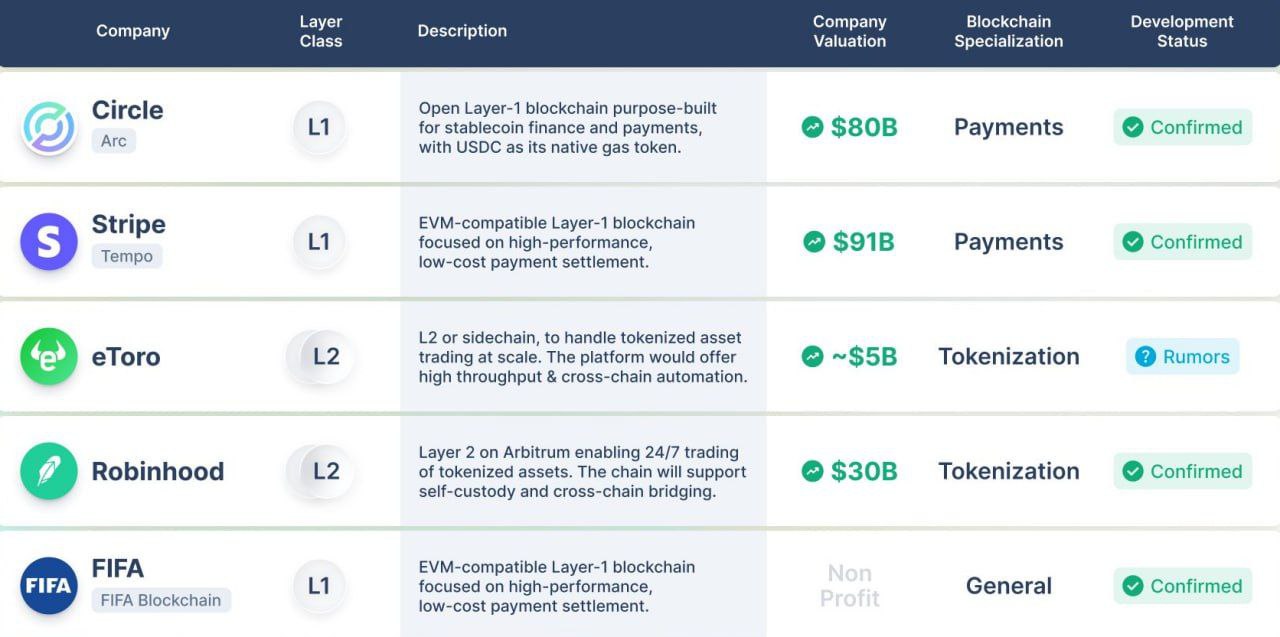Click the purple Stripe logo icon
The height and width of the screenshot is (637, 1280).
click(x=48, y=242)
